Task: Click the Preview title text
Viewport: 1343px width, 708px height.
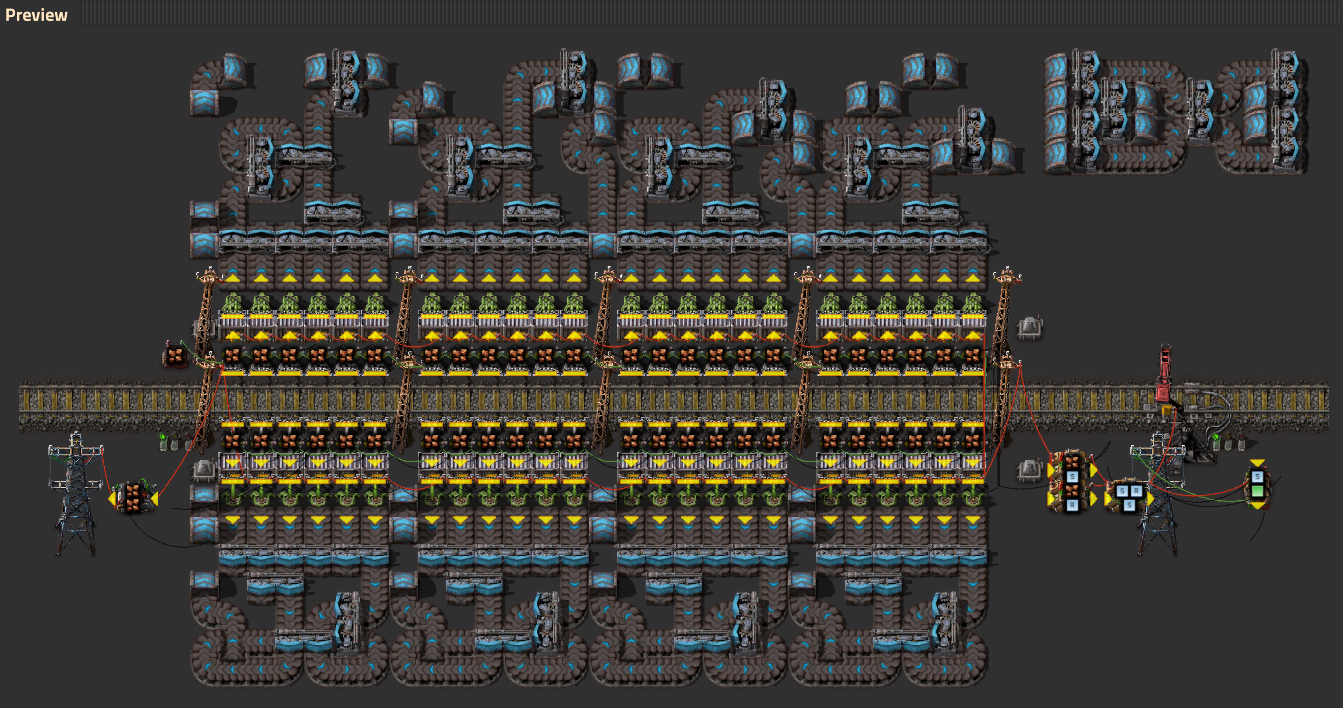Action: point(36,14)
